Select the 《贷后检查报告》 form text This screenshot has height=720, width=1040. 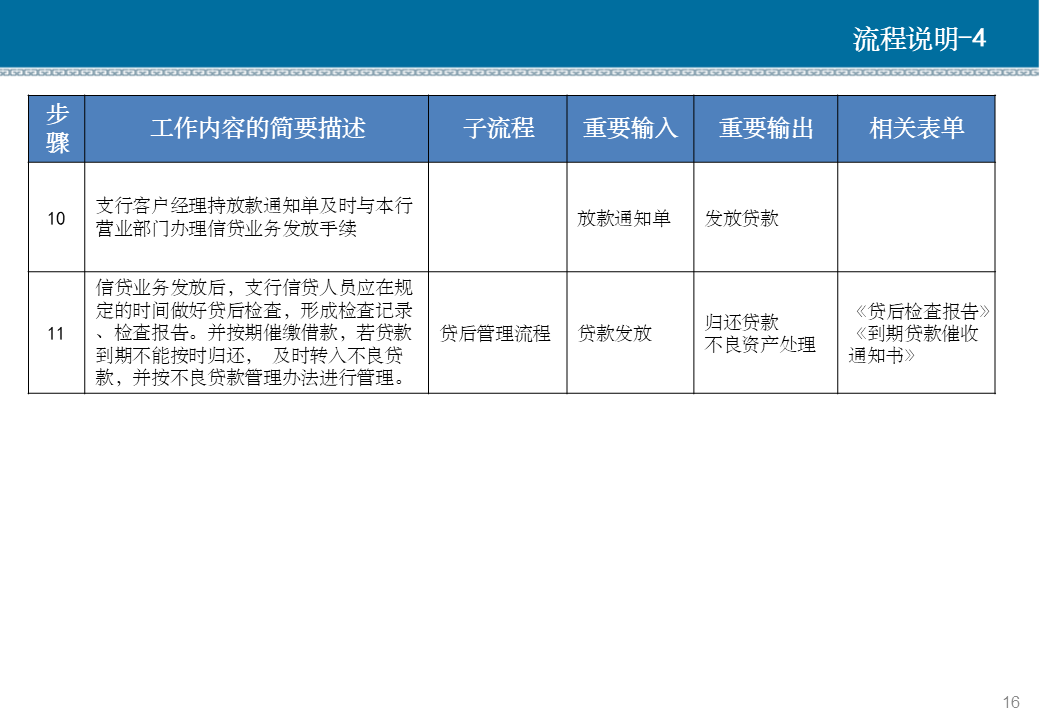tap(921, 311)
